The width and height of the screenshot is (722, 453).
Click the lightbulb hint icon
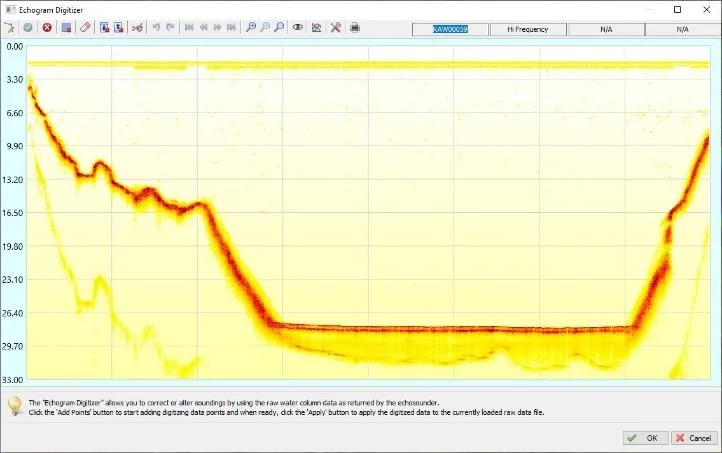click(15, 406)
